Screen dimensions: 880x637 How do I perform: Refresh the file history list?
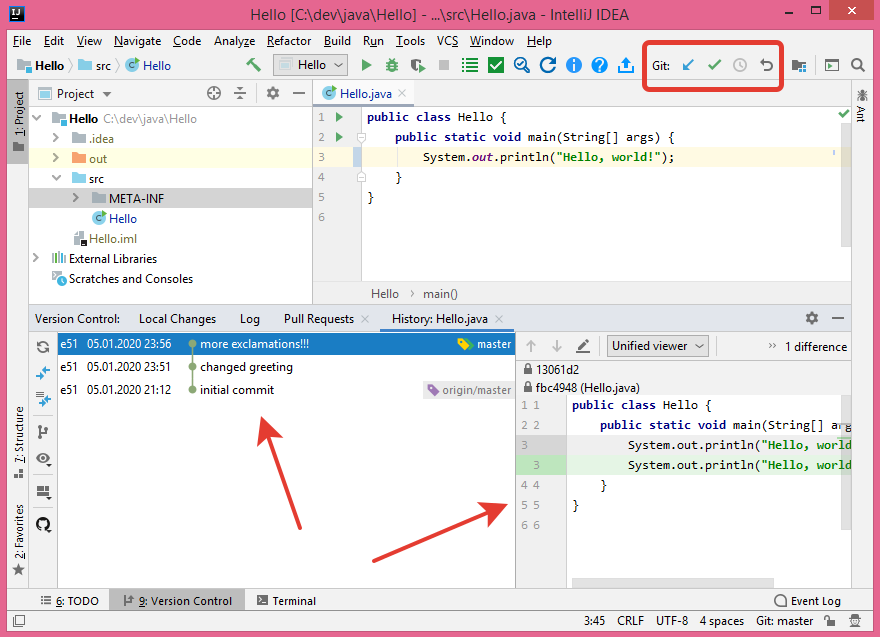point(43,347)
